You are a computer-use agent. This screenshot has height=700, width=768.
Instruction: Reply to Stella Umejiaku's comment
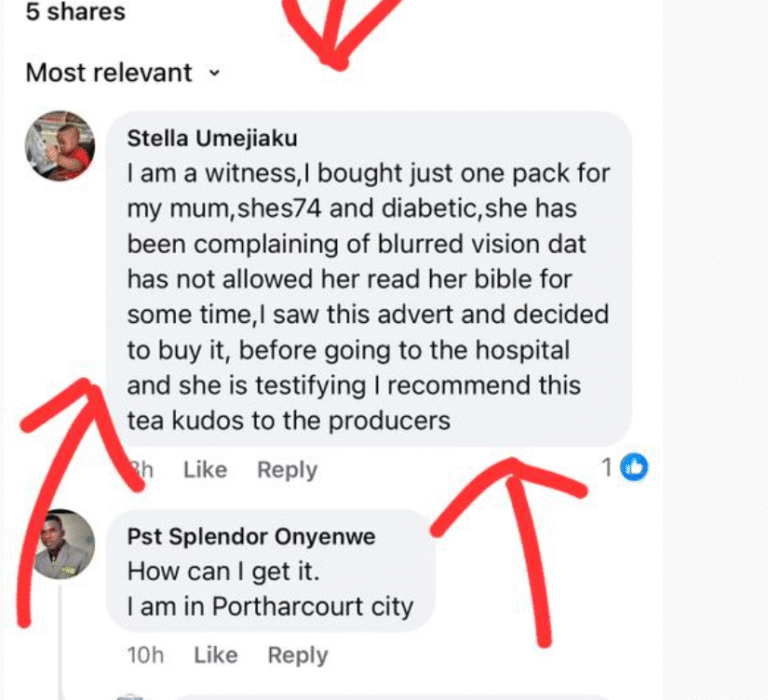click(287, 470)
